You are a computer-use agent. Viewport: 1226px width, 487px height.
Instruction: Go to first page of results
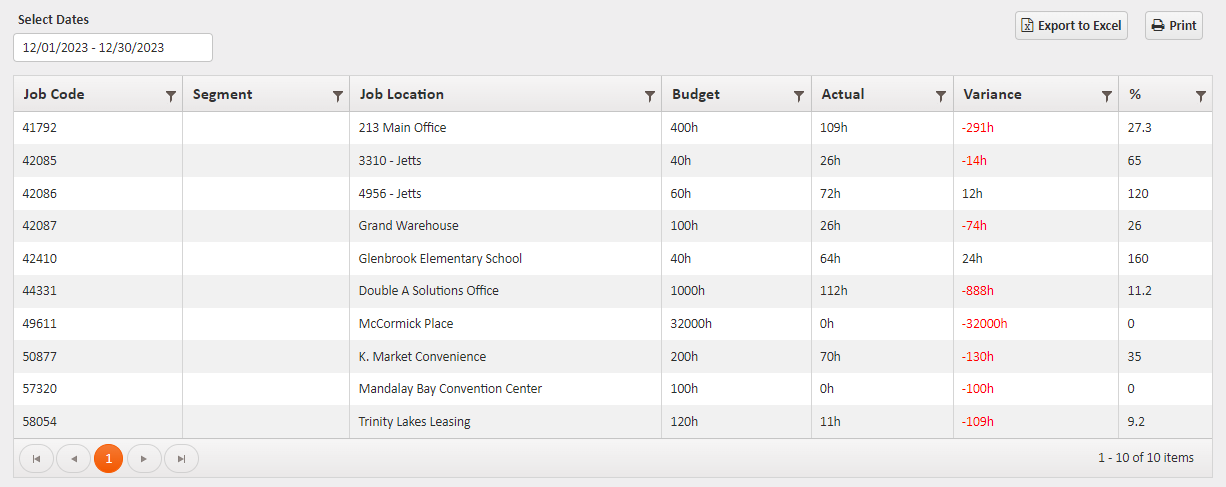(x=36, y=459)
